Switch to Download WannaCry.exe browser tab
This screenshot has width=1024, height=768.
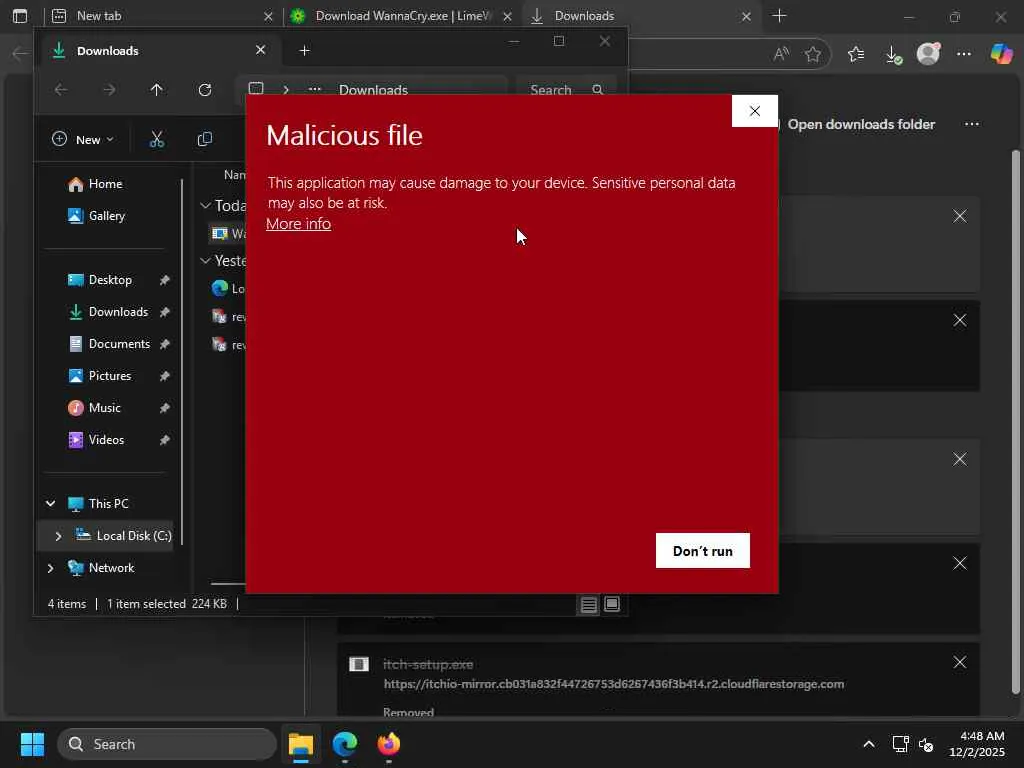pyautogui.click(x=402, y=16)
